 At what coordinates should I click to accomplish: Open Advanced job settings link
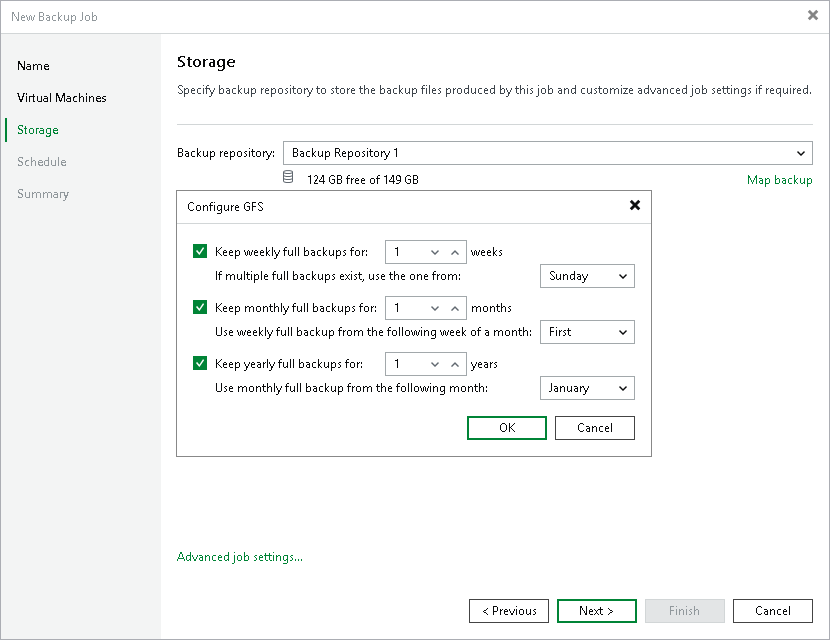(x=240, y=557)
